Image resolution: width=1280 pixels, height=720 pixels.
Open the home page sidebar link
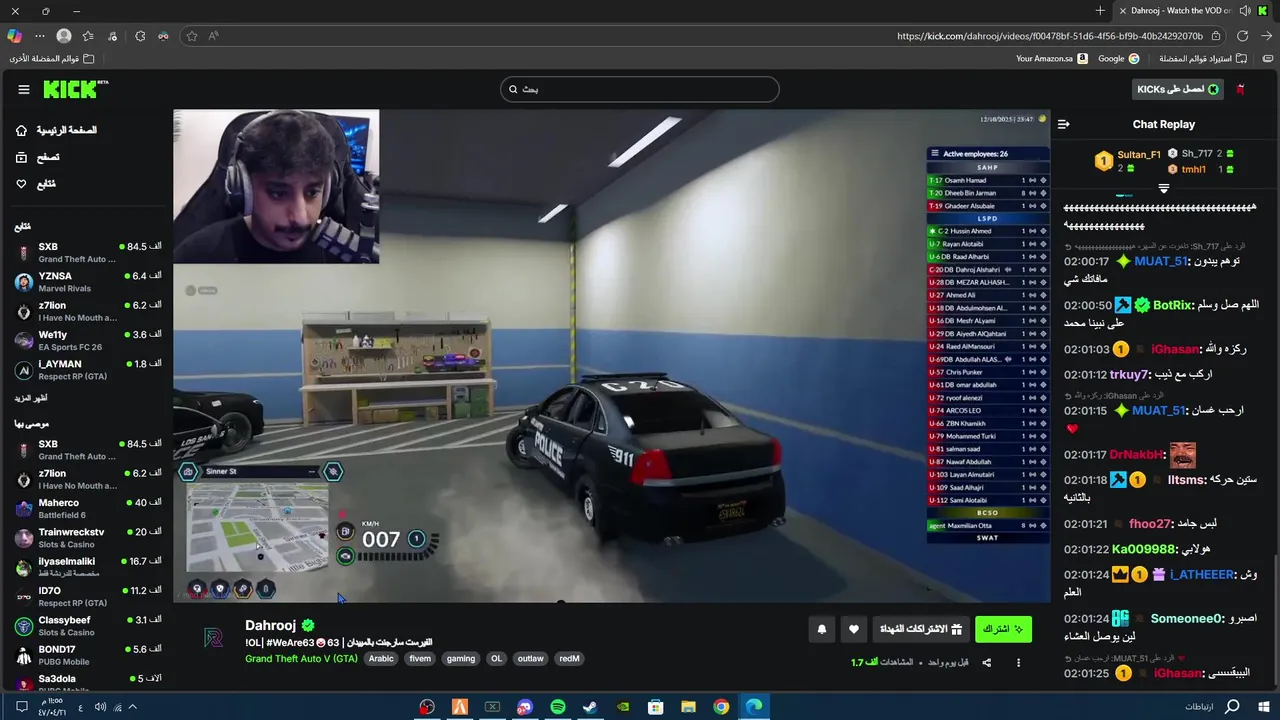[x=58, y=130]
